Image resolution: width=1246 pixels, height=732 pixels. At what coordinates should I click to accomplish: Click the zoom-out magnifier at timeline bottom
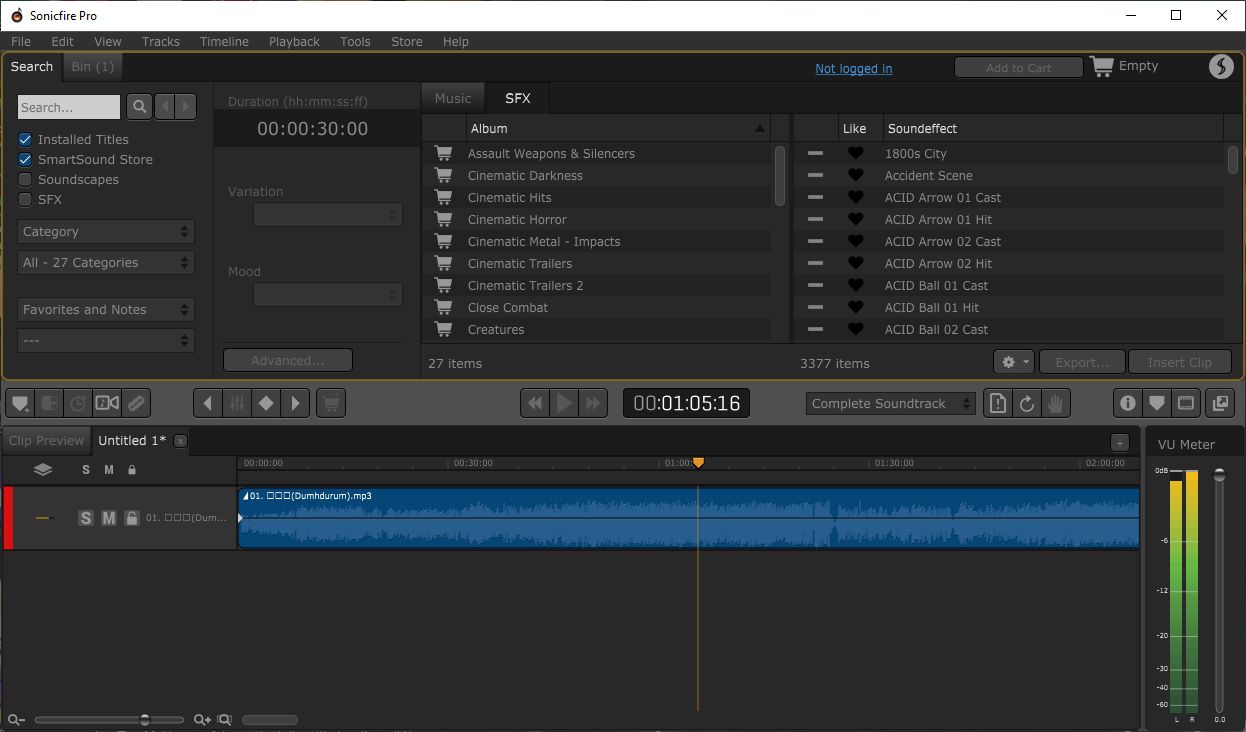pos(16,720)
